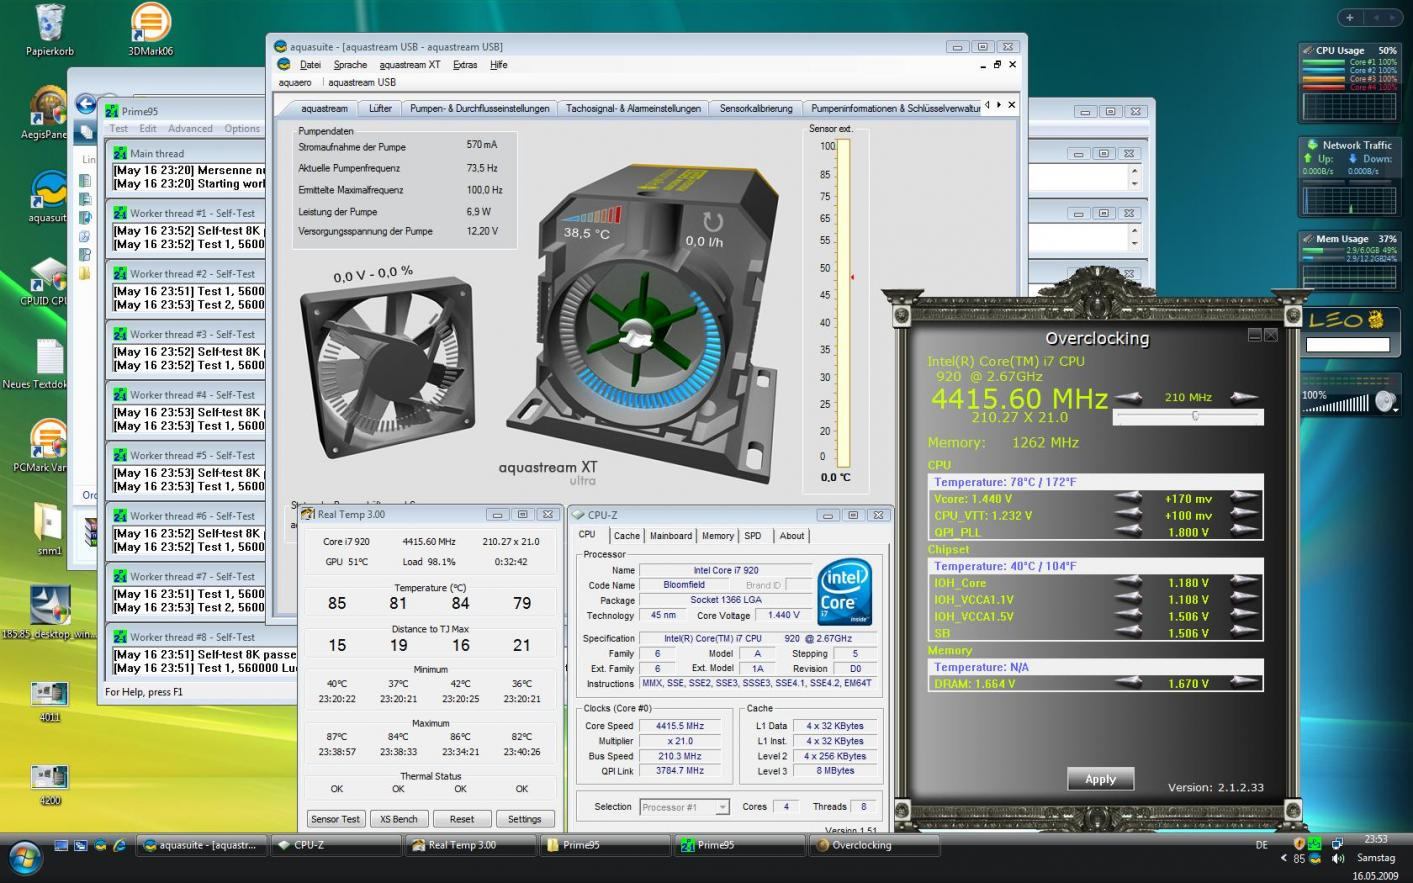
Task: Increase IOH_Core 1.180 V with the right arrow
Action: [x=1244, y=581]
